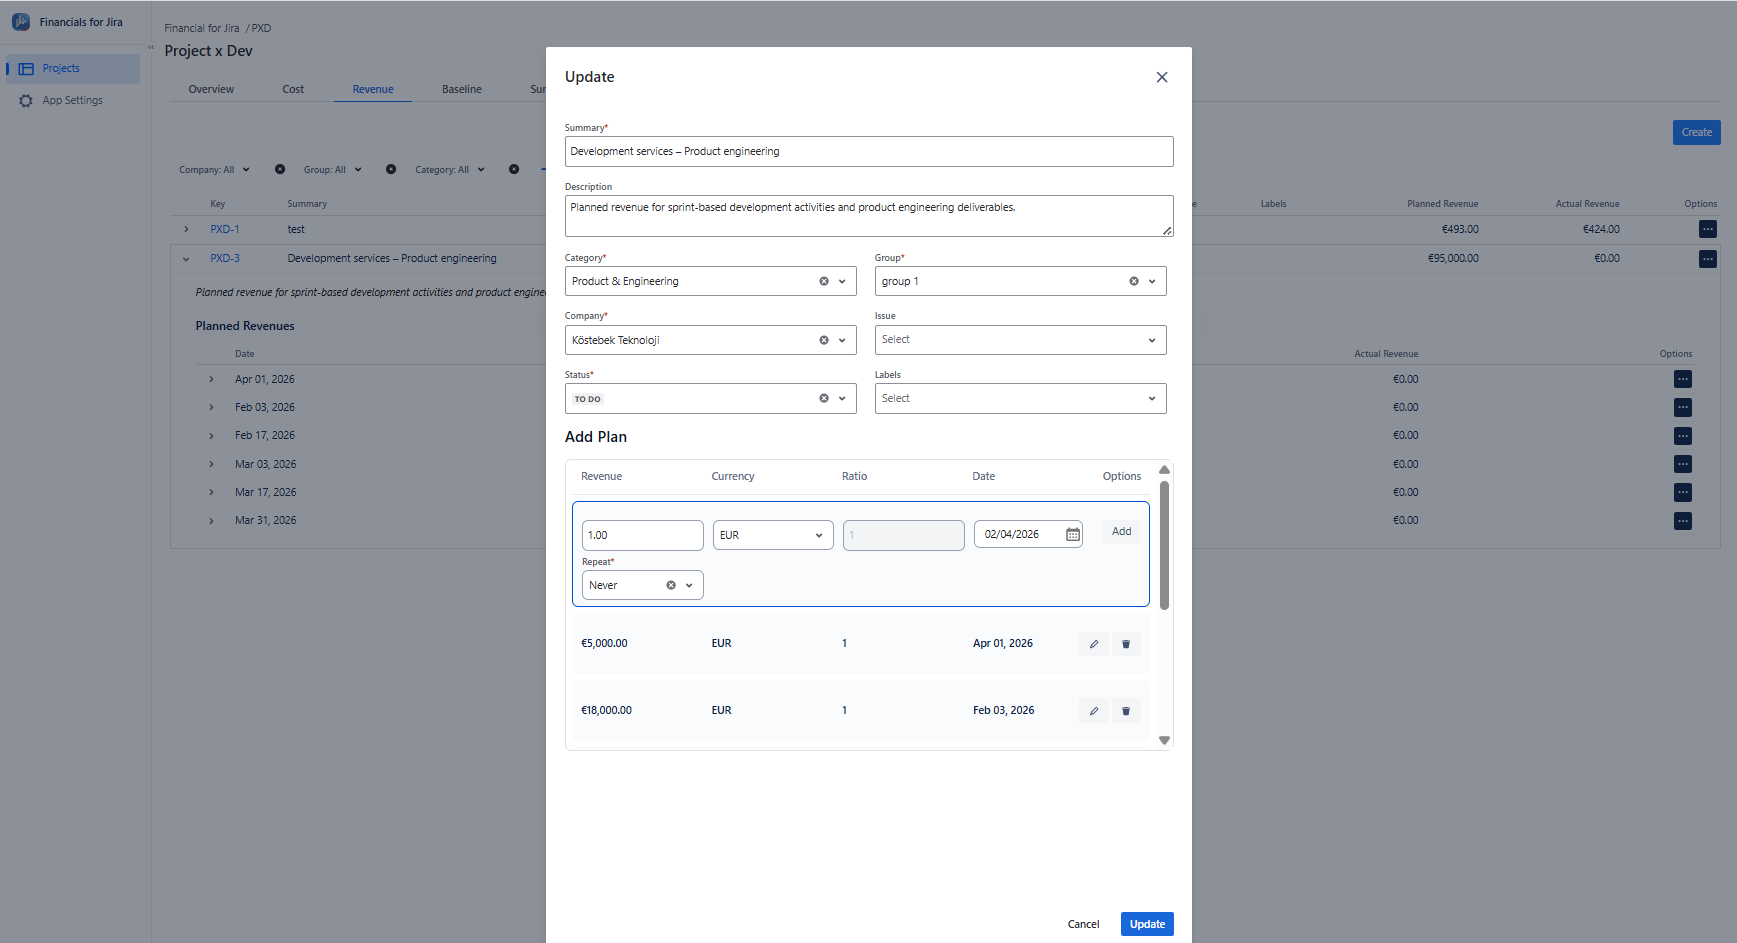Viewport: 1737px width, 943px height.
Task: Open the Category: All filter dropdown
Action: point(450,170)
